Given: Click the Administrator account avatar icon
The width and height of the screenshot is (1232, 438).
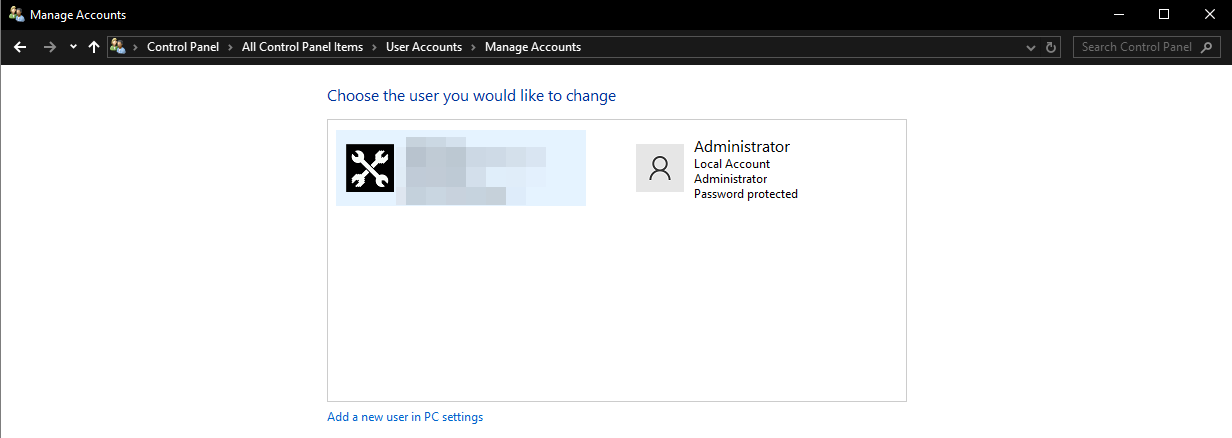Looking at the screenshot, I should [660, 168].
